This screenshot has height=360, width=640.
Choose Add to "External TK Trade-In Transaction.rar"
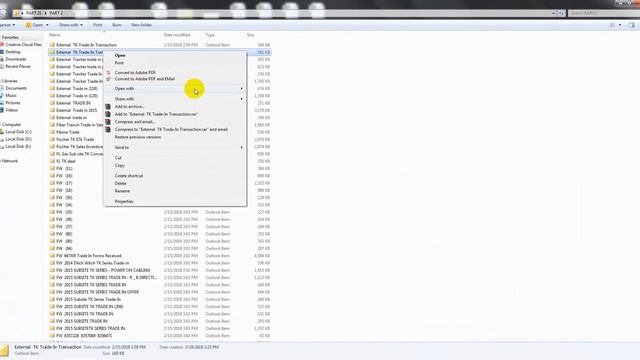point(156,114)
